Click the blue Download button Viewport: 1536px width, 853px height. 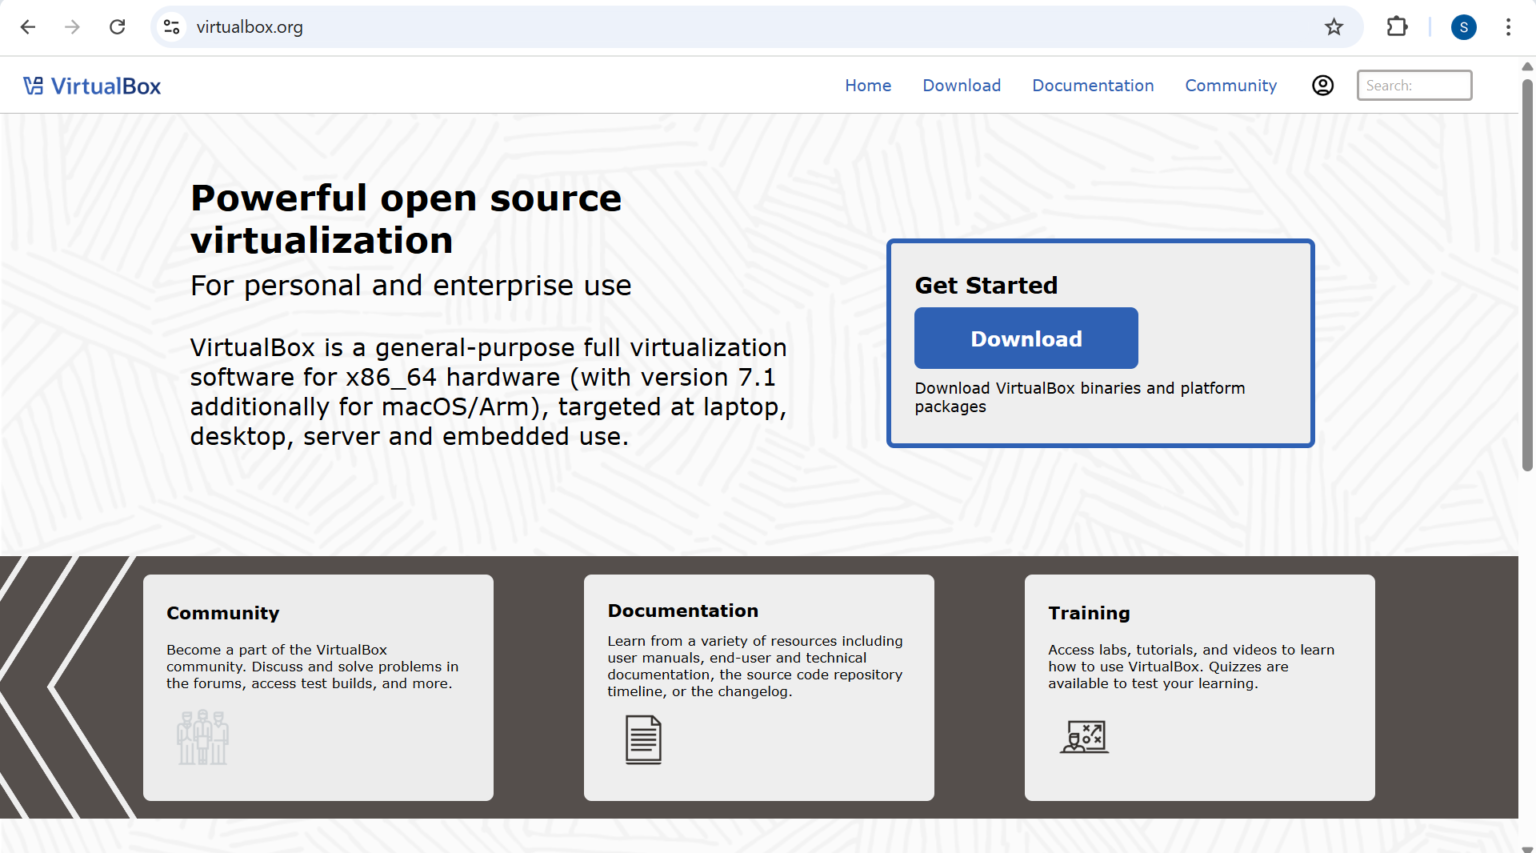(1026, 338)
